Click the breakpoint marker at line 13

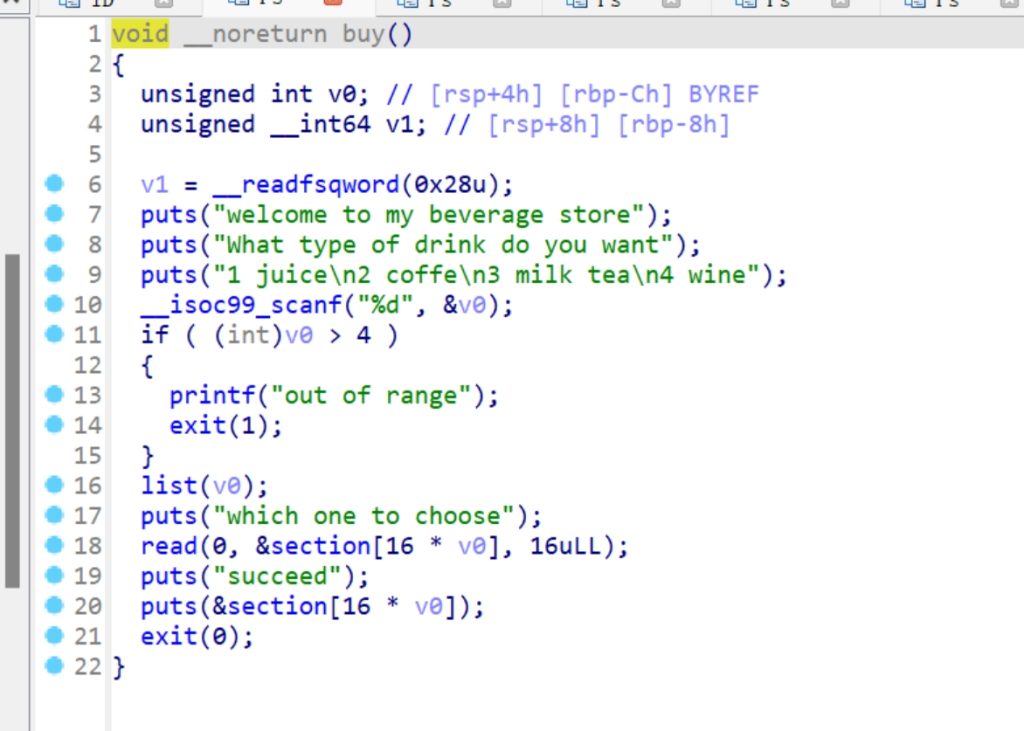pos(54,394)
